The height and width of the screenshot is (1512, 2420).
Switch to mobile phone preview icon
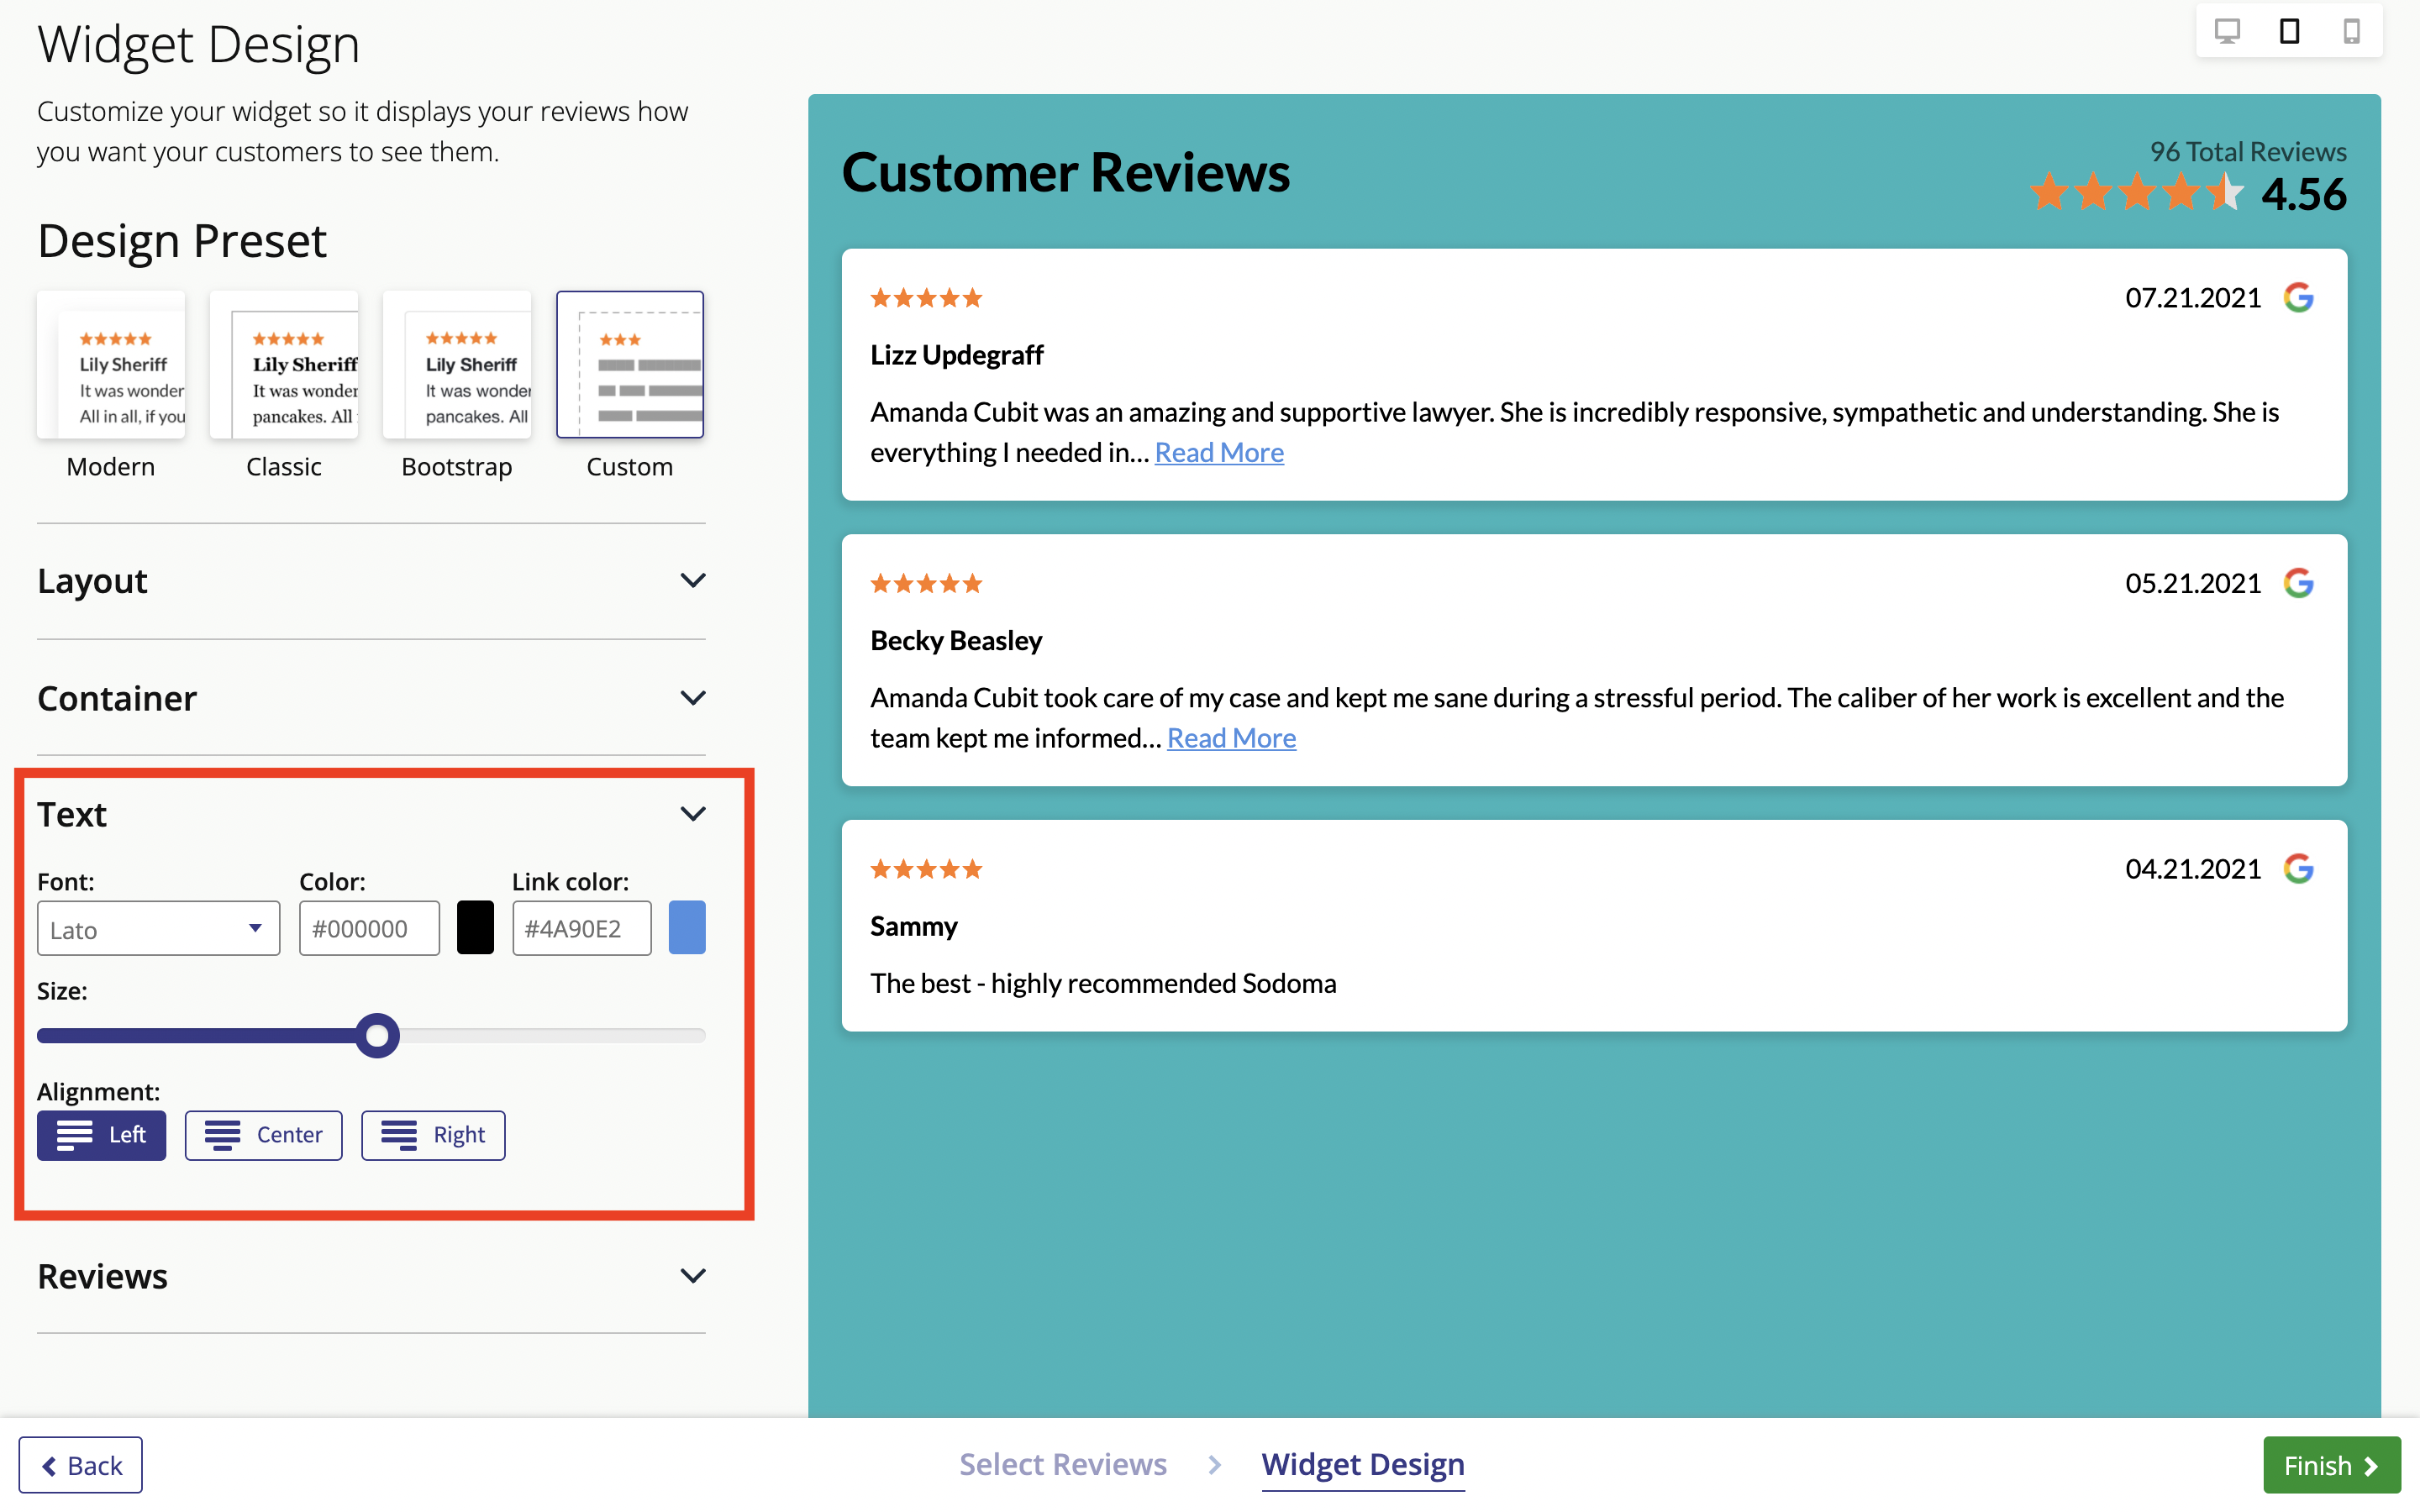point(2352,31)
